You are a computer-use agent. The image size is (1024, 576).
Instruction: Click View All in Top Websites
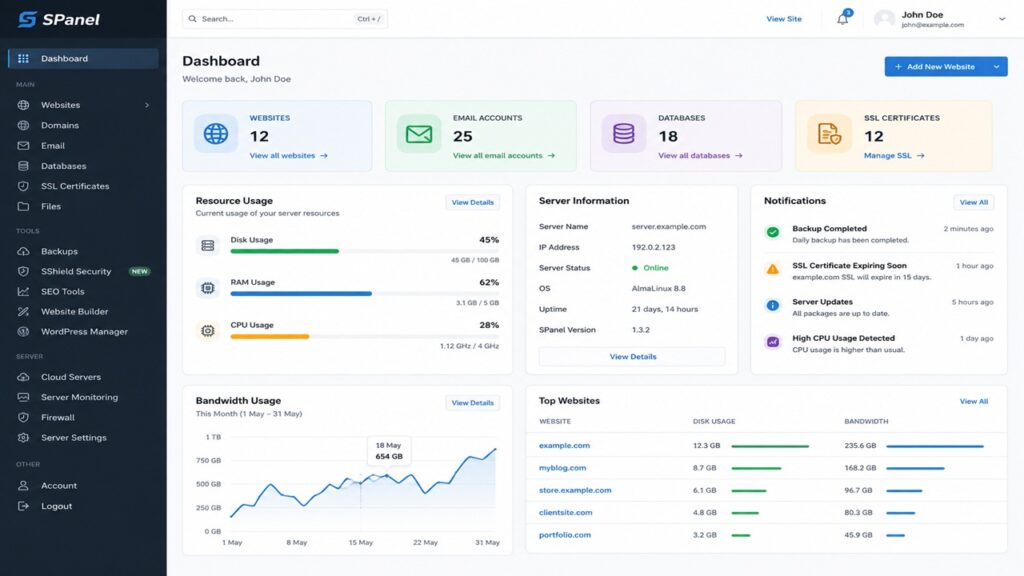[974, 401]
